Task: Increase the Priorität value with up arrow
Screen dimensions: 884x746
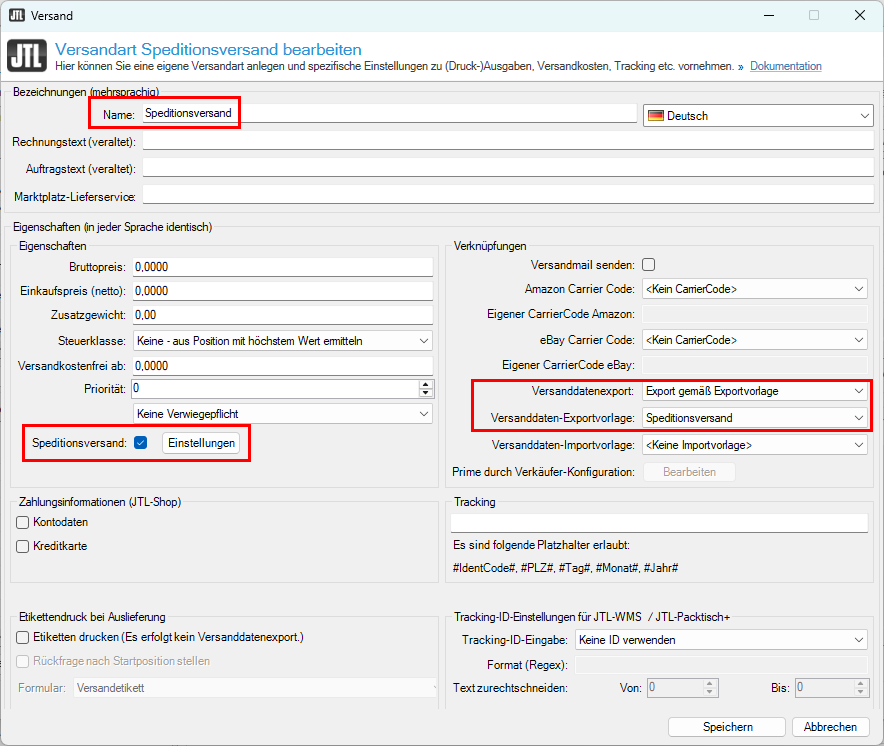Action: click(426, 384)
